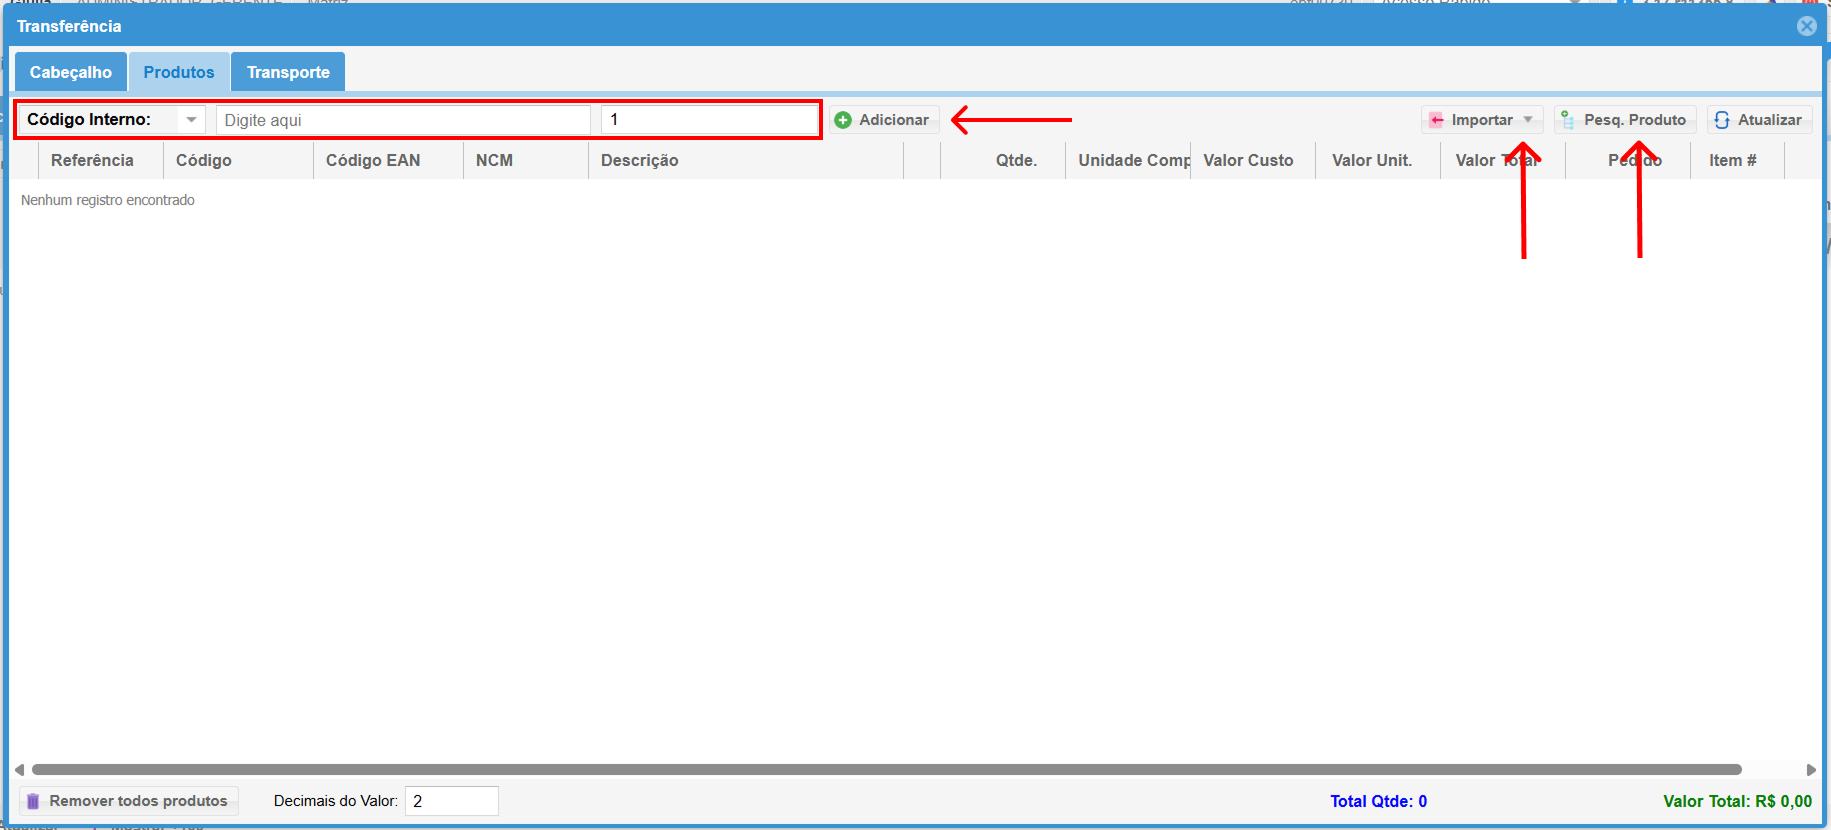
Task: Click the quantity field showing 1
Action: tap(708, 120)
